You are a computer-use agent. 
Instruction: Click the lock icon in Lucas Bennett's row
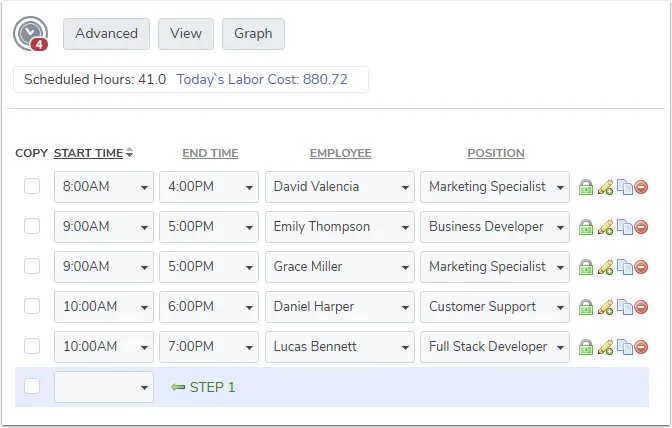[x=586, y=347]
